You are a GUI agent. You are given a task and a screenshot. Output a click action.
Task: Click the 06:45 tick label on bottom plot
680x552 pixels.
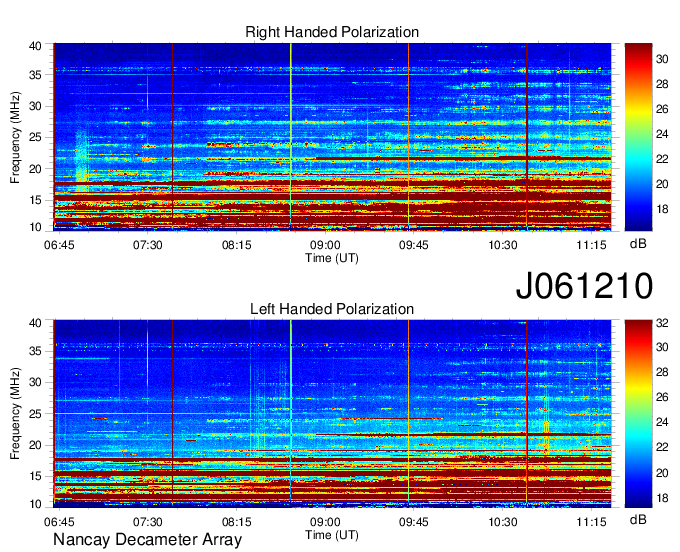click(x=59, y=522)
